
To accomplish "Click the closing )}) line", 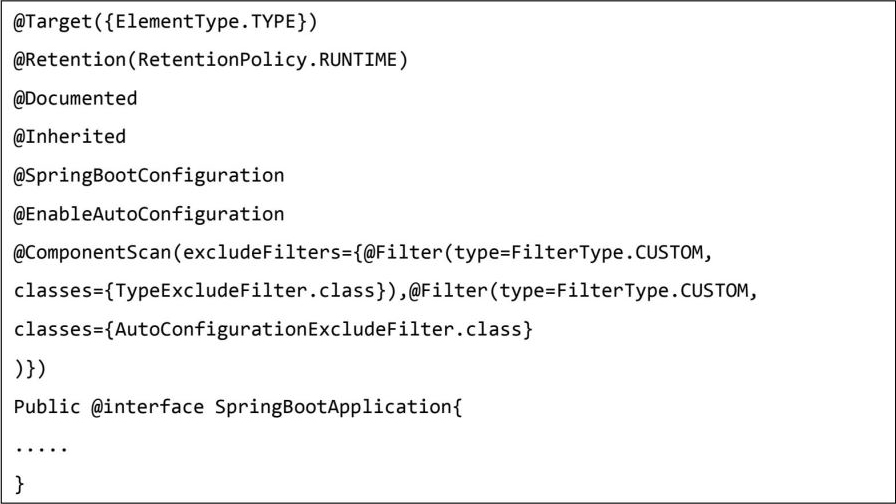I will pos(30,368).
